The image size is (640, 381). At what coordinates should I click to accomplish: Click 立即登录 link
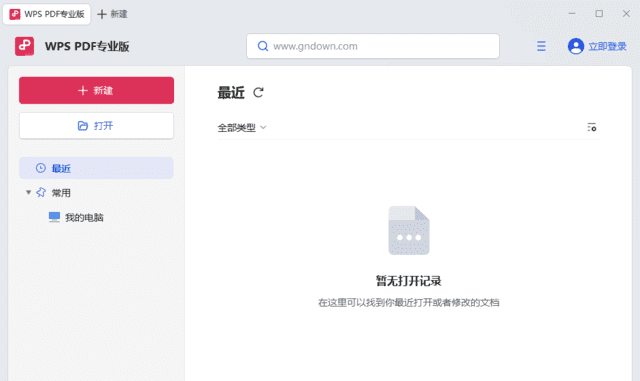point(607,47)
